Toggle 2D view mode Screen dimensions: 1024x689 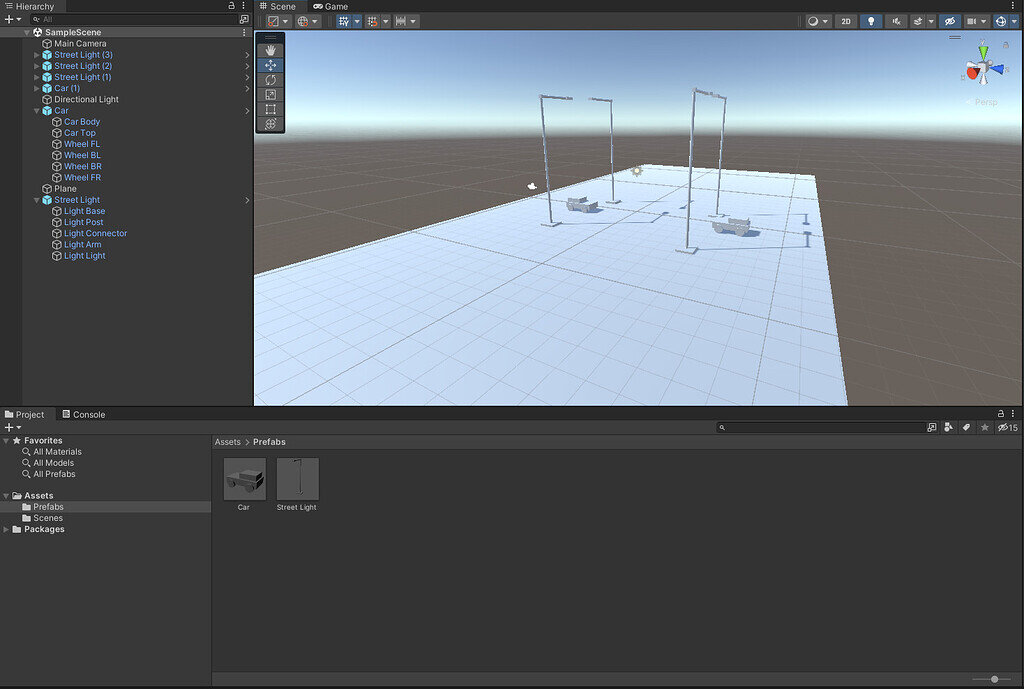(846, 20)
